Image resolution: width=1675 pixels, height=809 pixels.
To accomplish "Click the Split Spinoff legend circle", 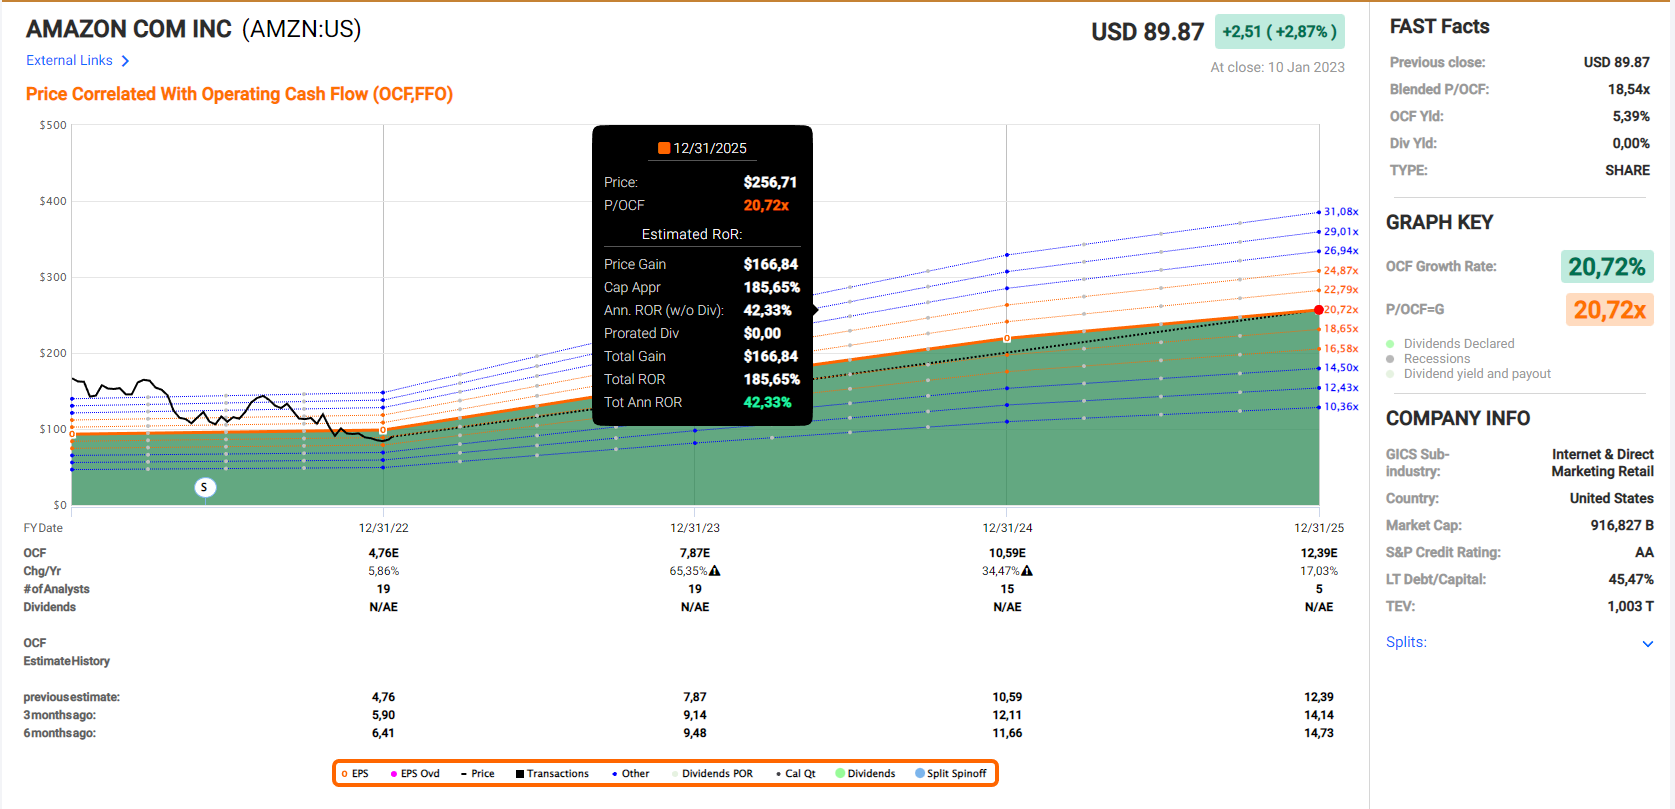I will pyautogui.click(x=920, y=773).
